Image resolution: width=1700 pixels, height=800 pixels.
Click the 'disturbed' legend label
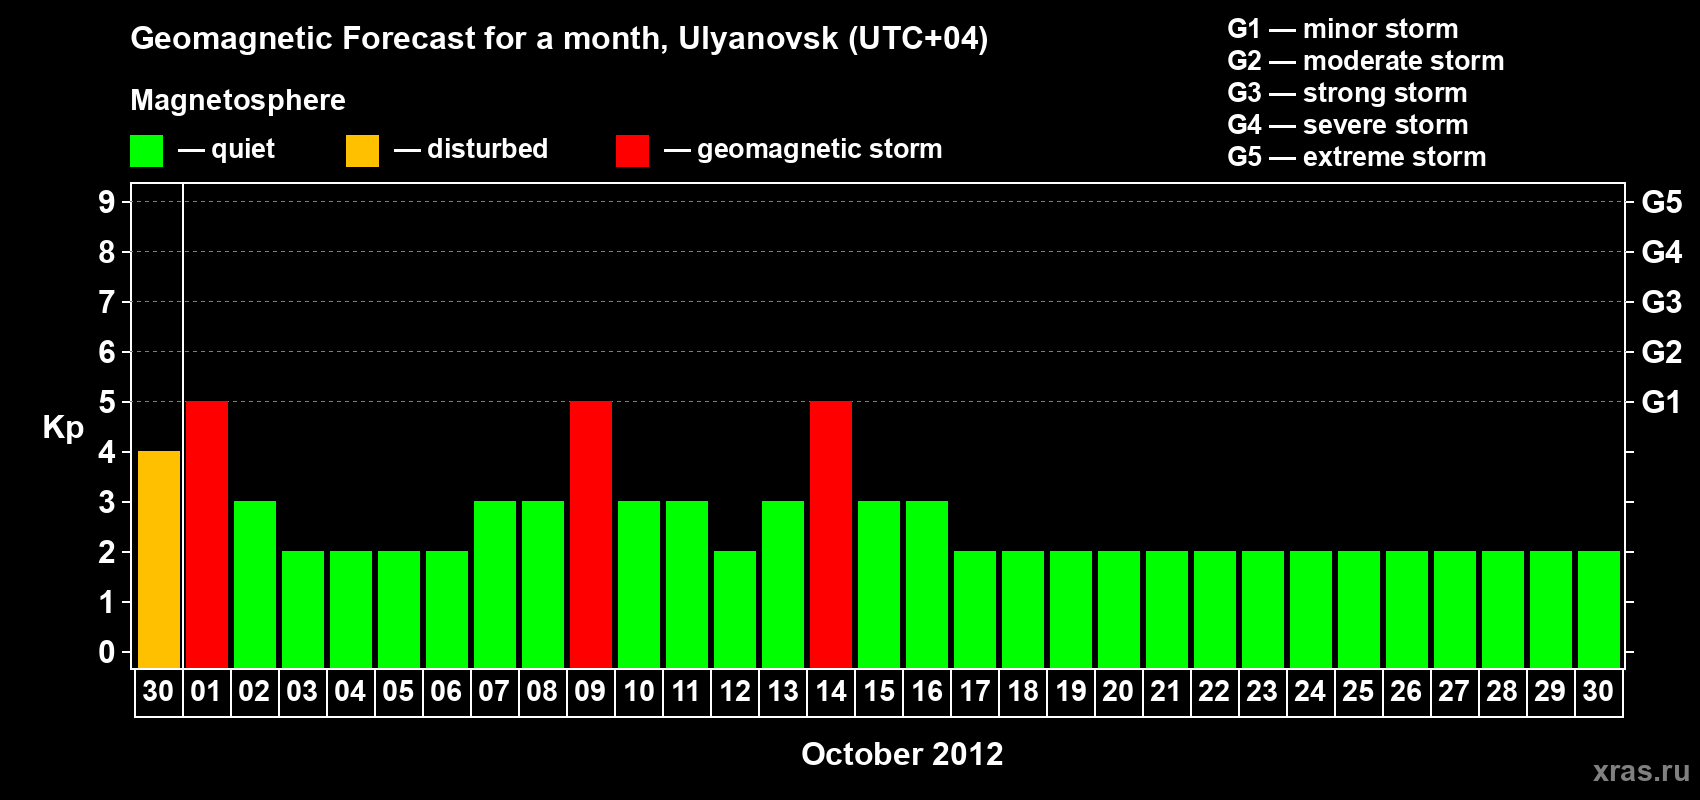pyautogui.click(x=487, y=149)
